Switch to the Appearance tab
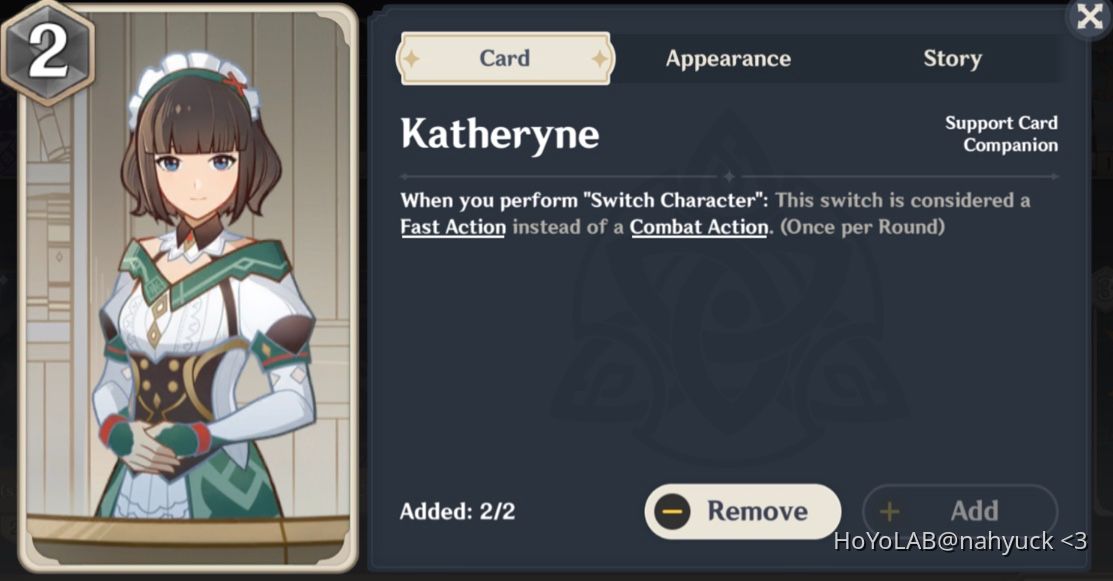This screenshot has height=581, width=1113. tap(728, 58)
